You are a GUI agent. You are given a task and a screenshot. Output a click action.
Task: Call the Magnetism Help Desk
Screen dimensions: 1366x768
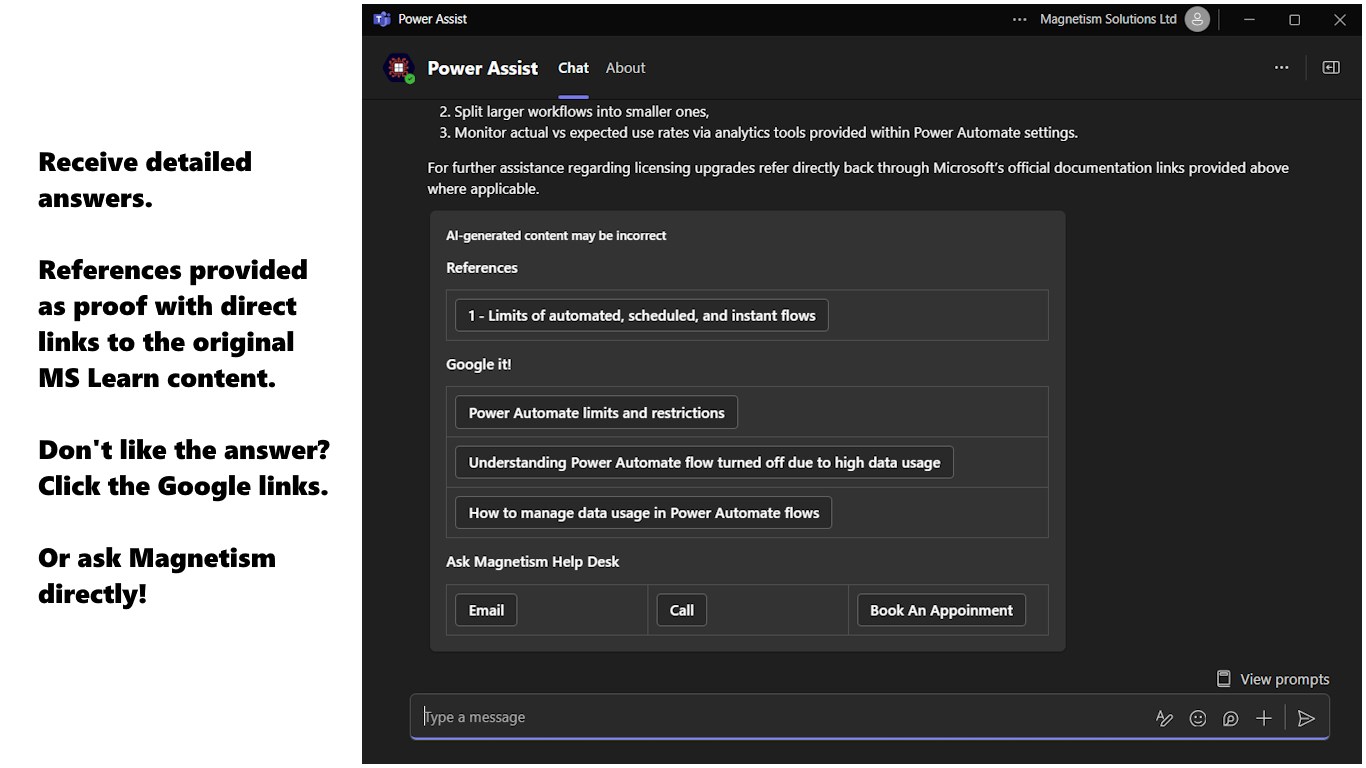pyautogui.click(x=682, y=610)
